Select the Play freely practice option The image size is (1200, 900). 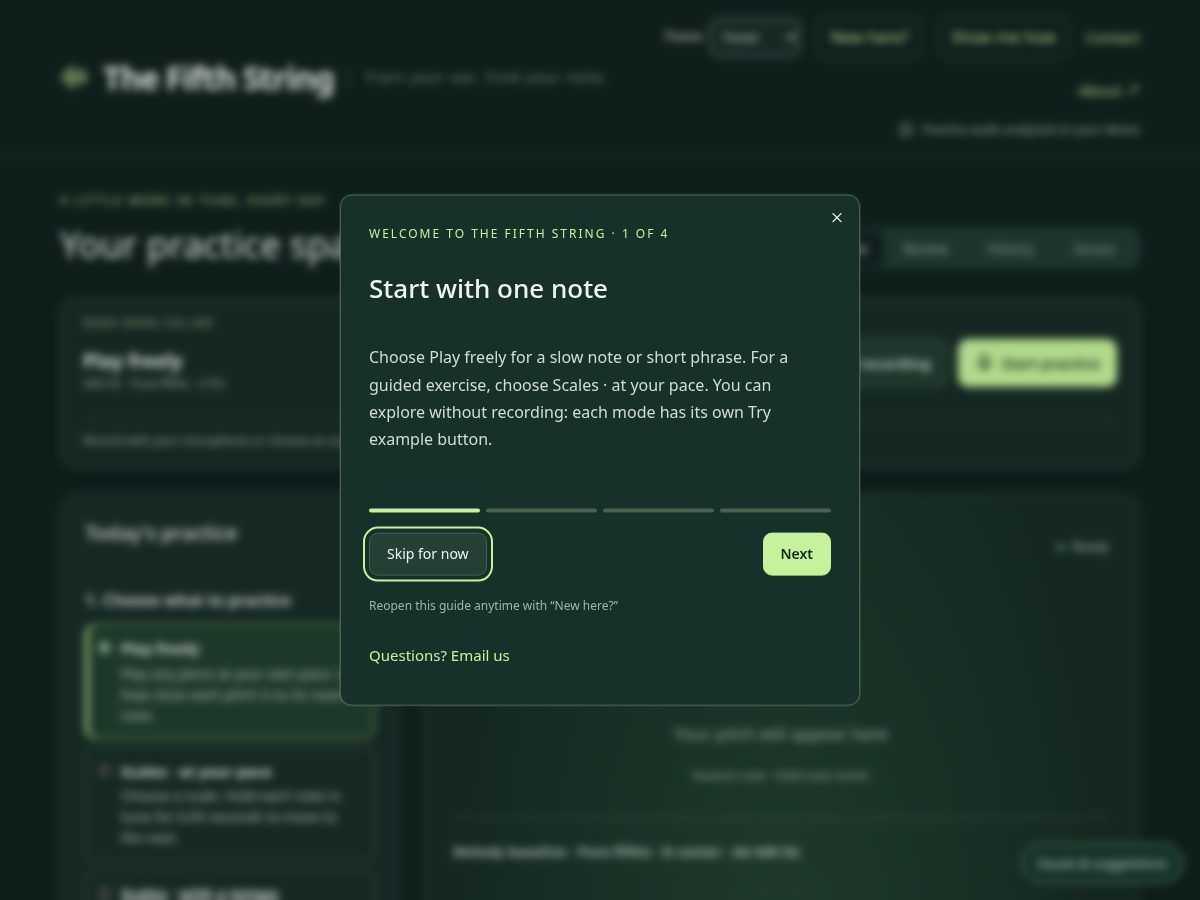coord(228,682)
